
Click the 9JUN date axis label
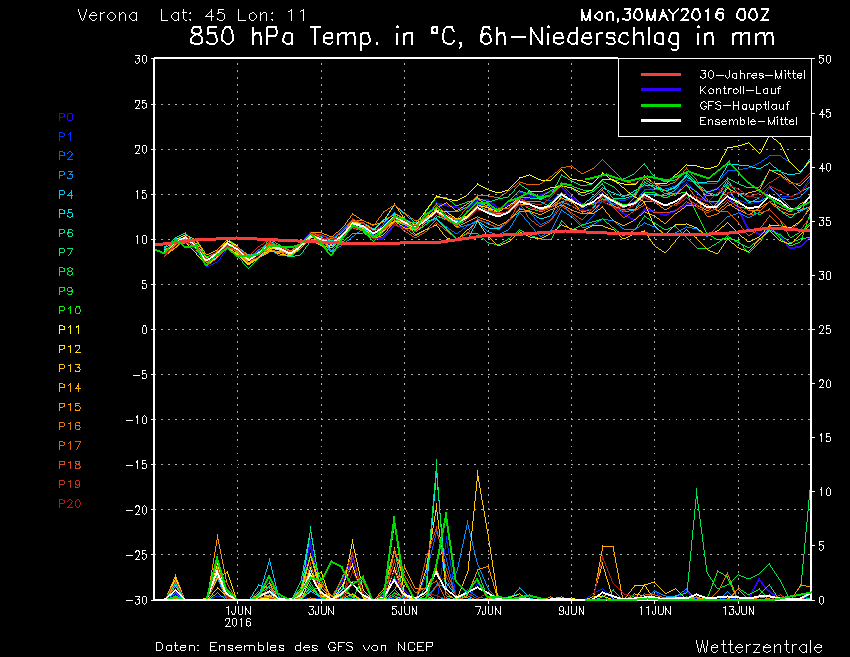point(572,611)
